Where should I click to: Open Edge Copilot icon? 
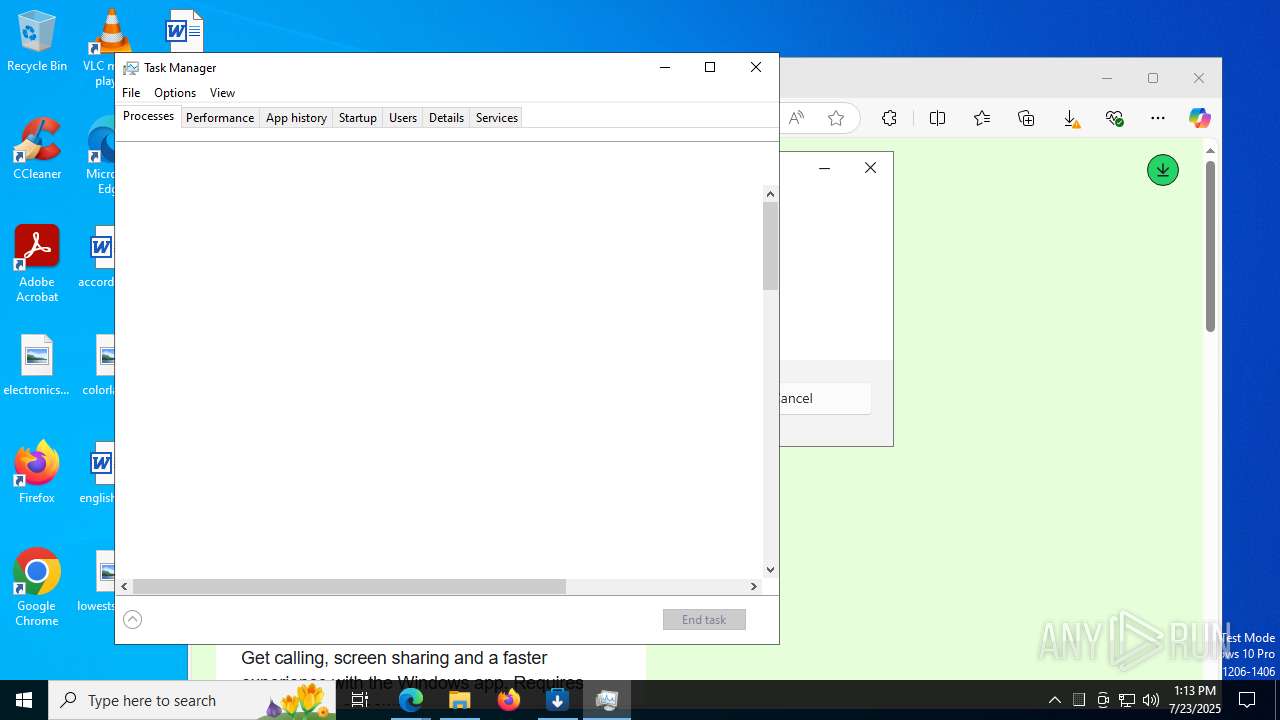(1199, 118)
